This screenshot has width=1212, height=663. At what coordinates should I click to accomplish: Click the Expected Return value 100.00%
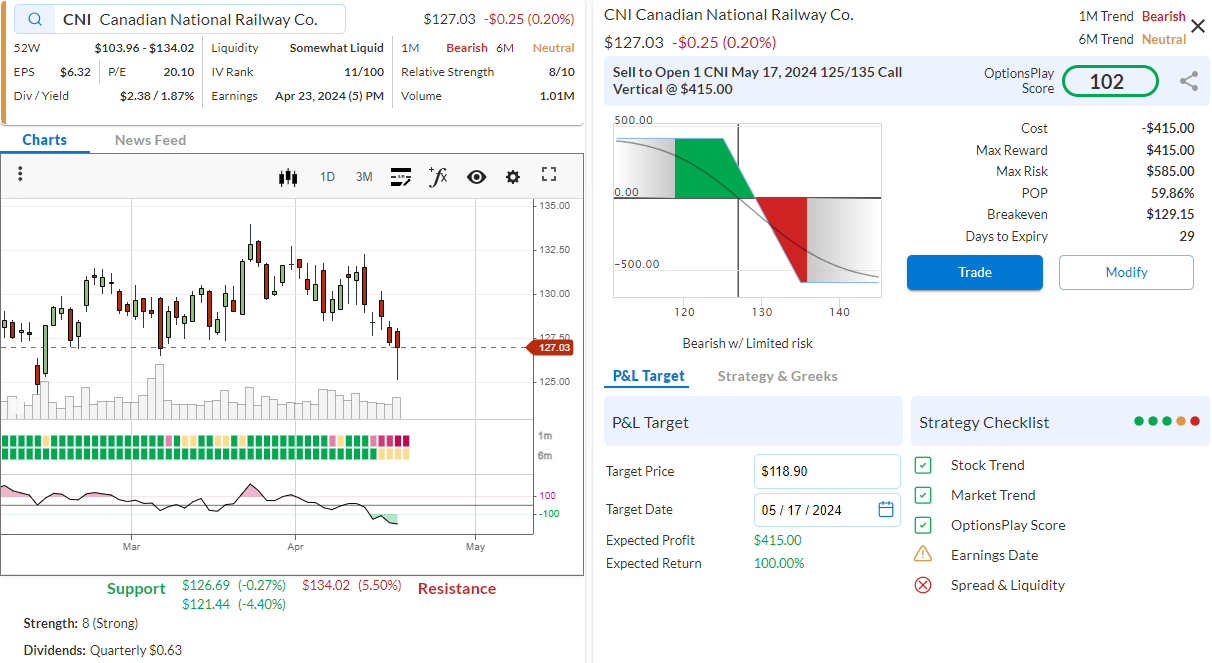(779, 563)
